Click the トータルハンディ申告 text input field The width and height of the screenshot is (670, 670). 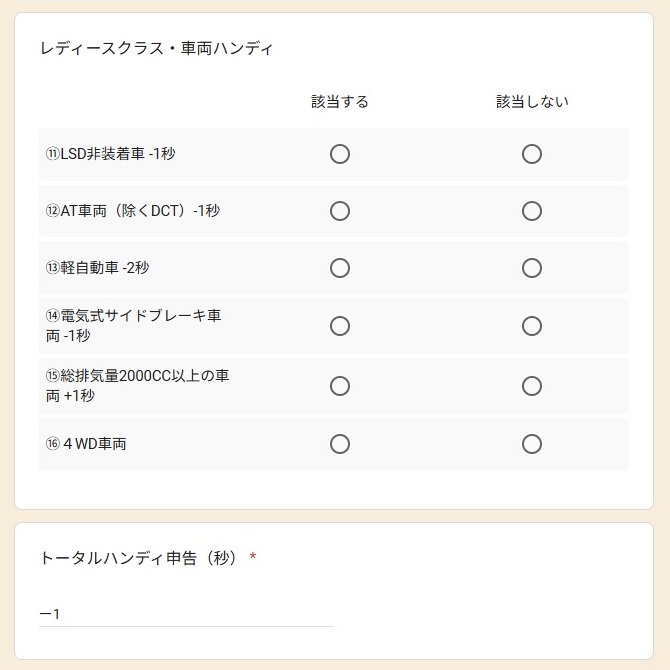186,613
